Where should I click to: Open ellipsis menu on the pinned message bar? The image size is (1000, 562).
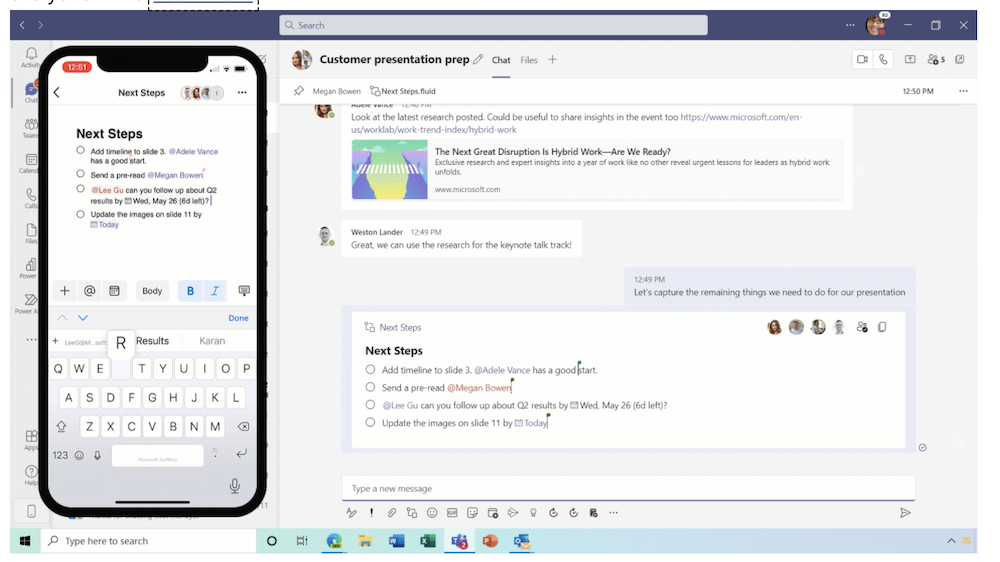tap(964, 91)
